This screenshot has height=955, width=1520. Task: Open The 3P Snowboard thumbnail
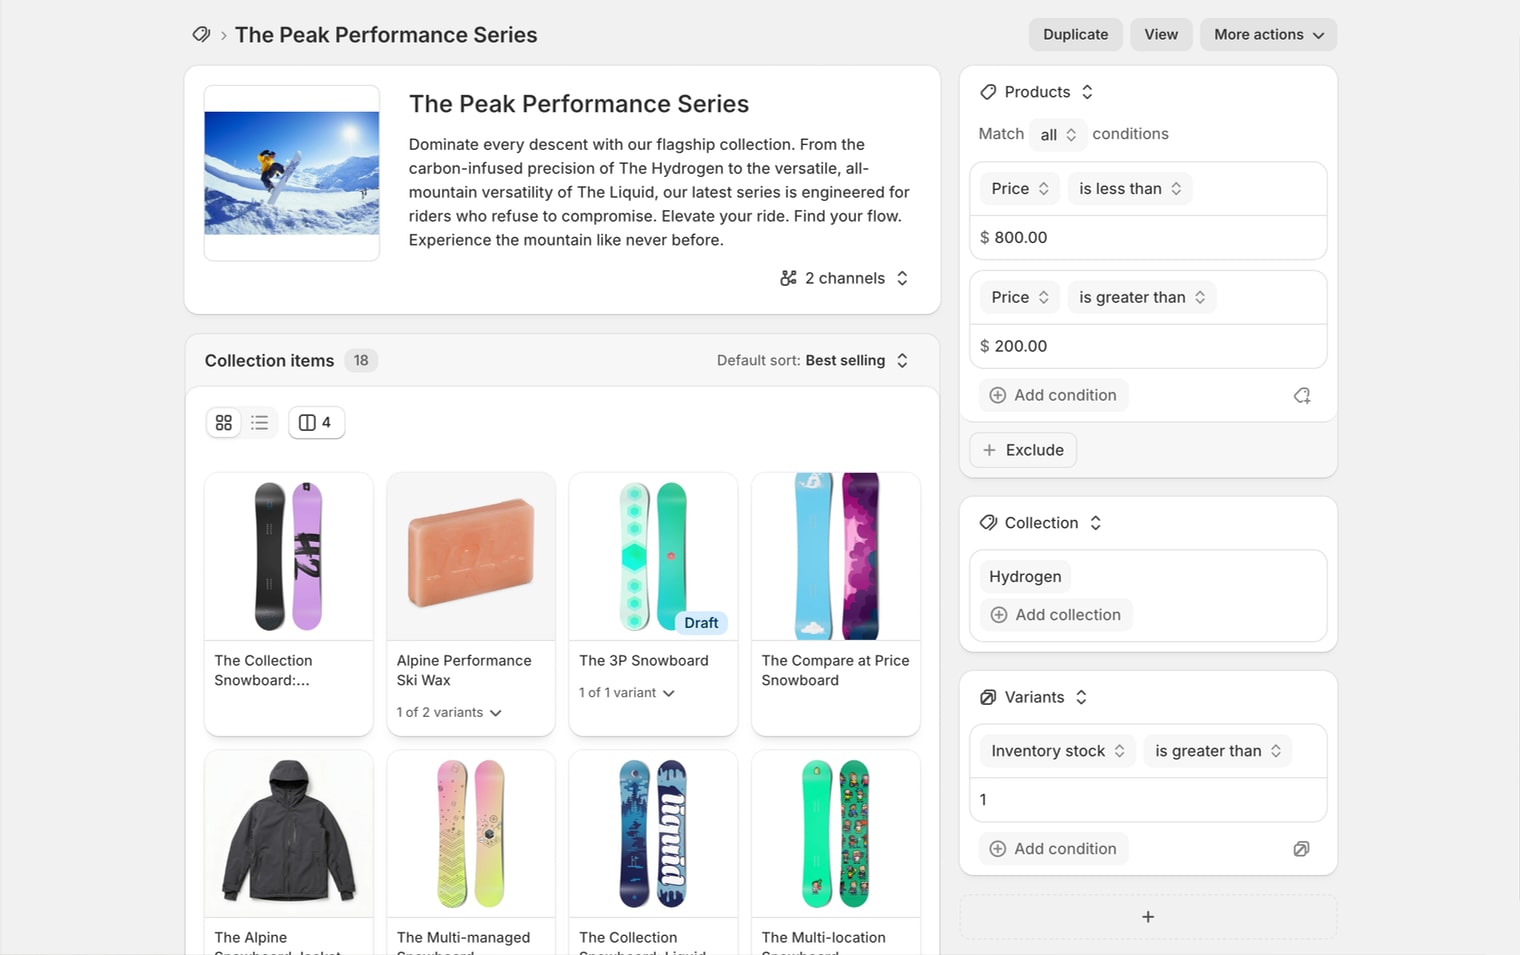click(653, 556)
